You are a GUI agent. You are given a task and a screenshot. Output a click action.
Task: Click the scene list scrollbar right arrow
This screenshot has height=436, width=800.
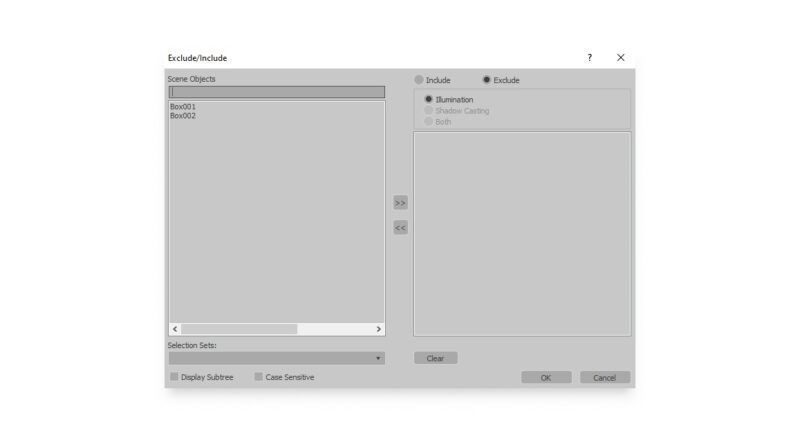[379, 329]
